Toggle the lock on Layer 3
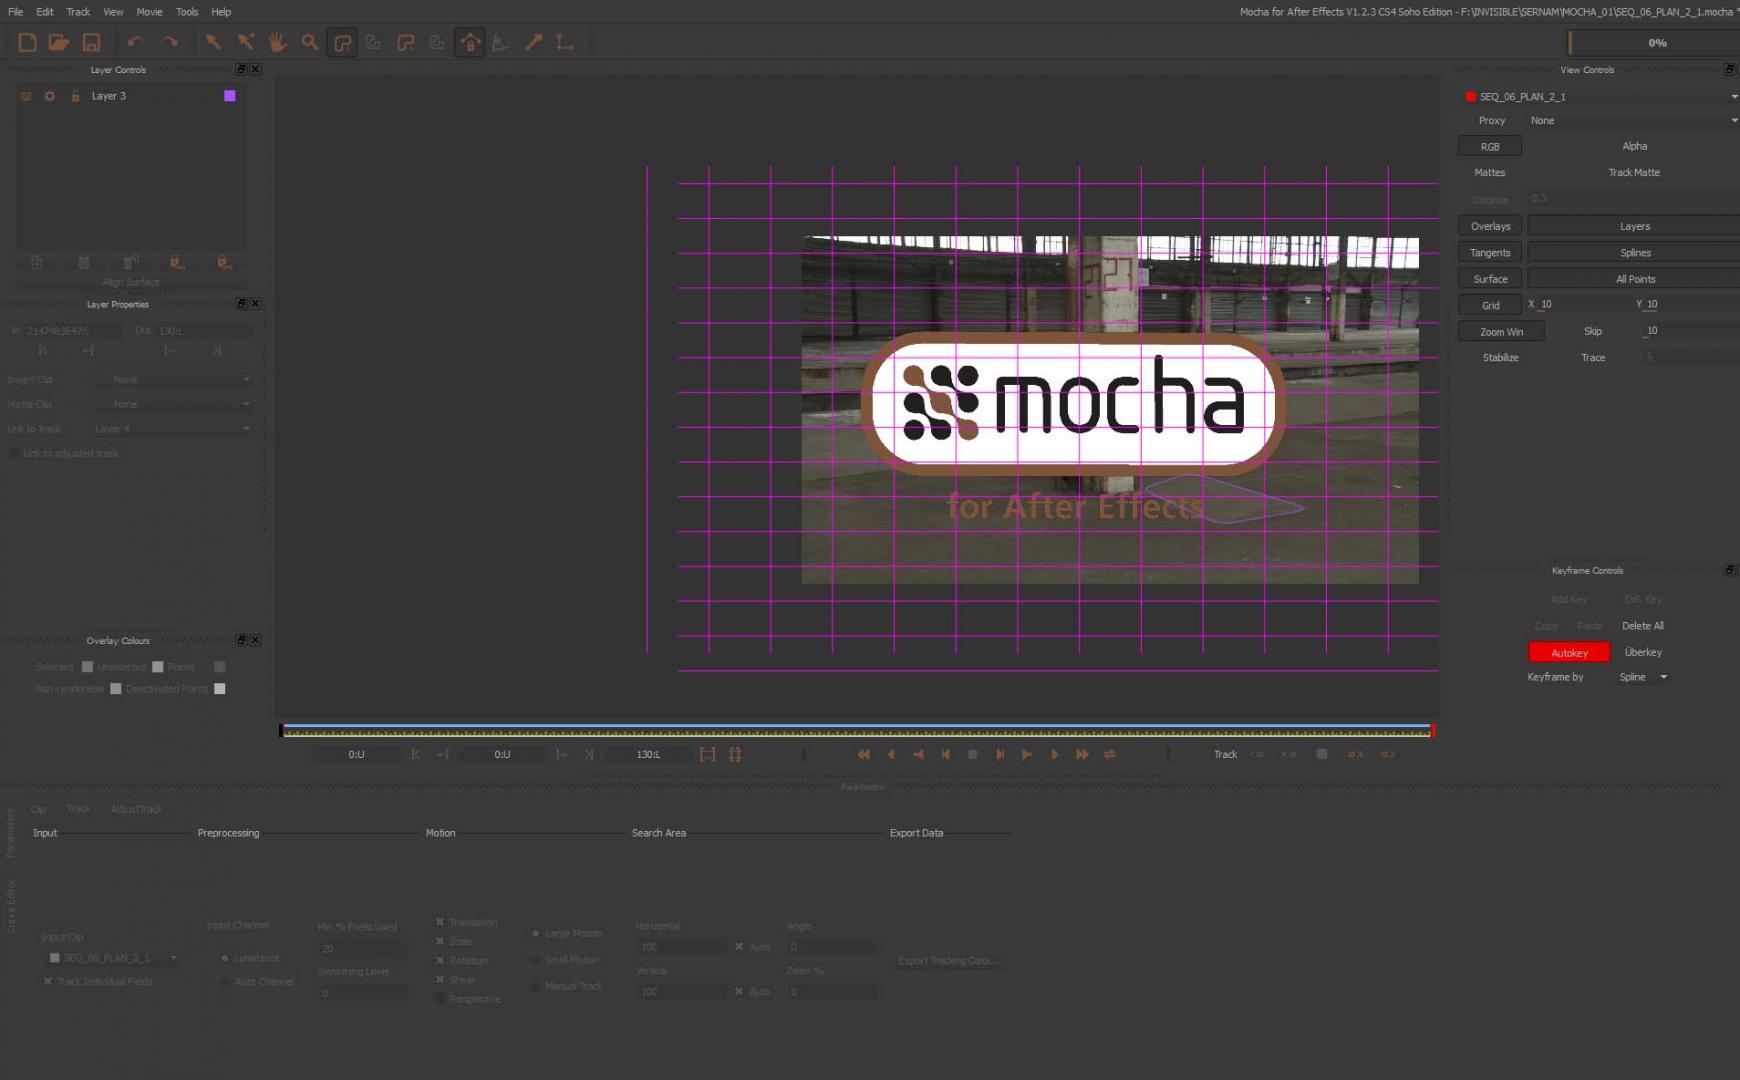 pos(75,96)
